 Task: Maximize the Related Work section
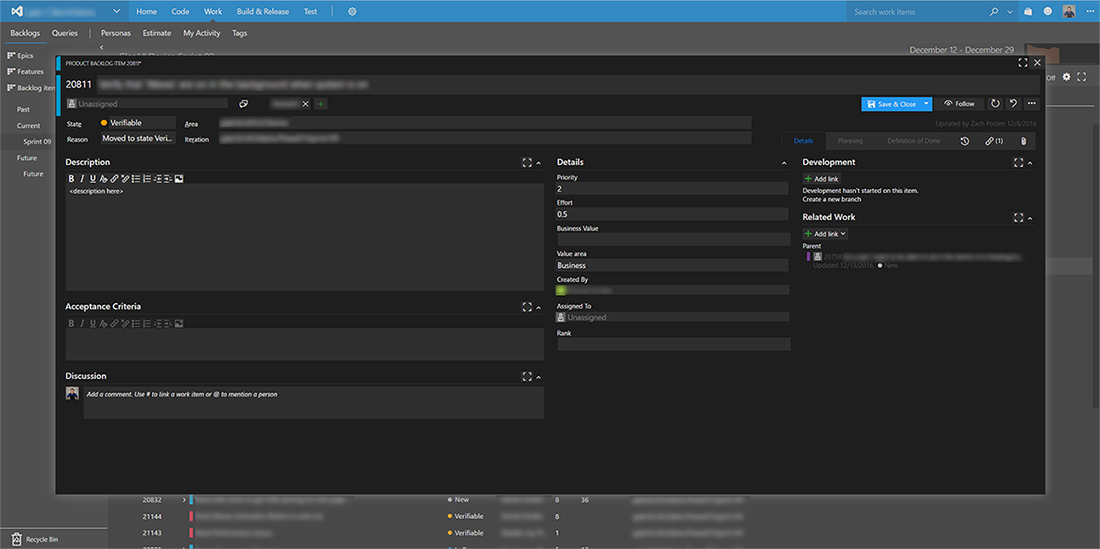click(x=1019, y=218)
